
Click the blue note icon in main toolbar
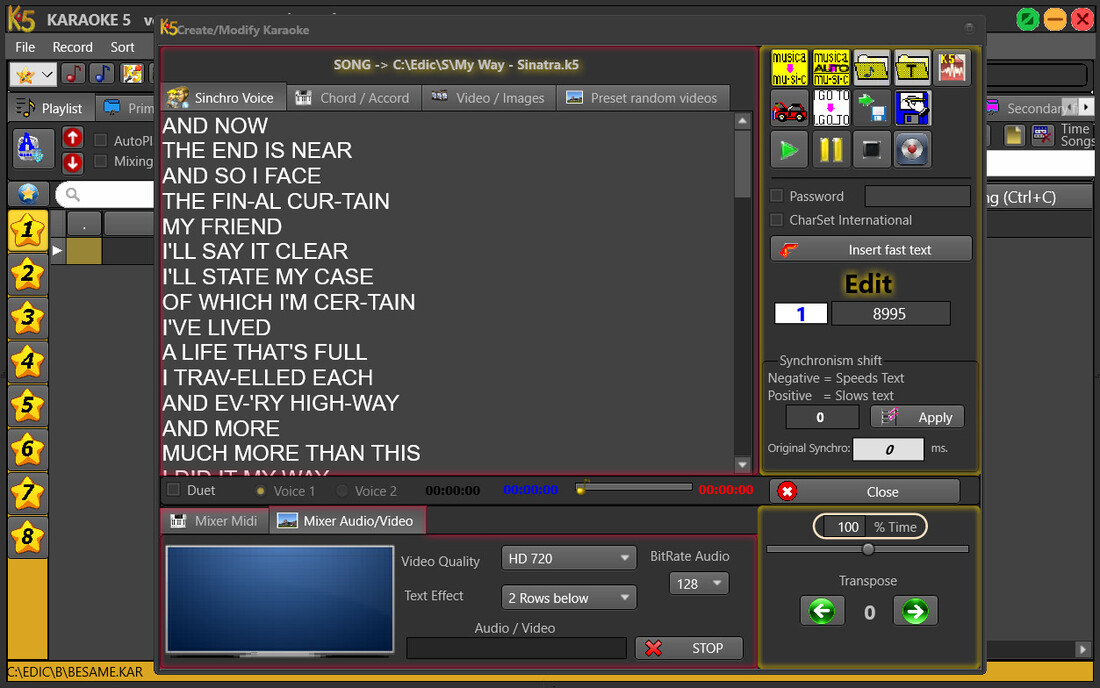coord(102,74)
